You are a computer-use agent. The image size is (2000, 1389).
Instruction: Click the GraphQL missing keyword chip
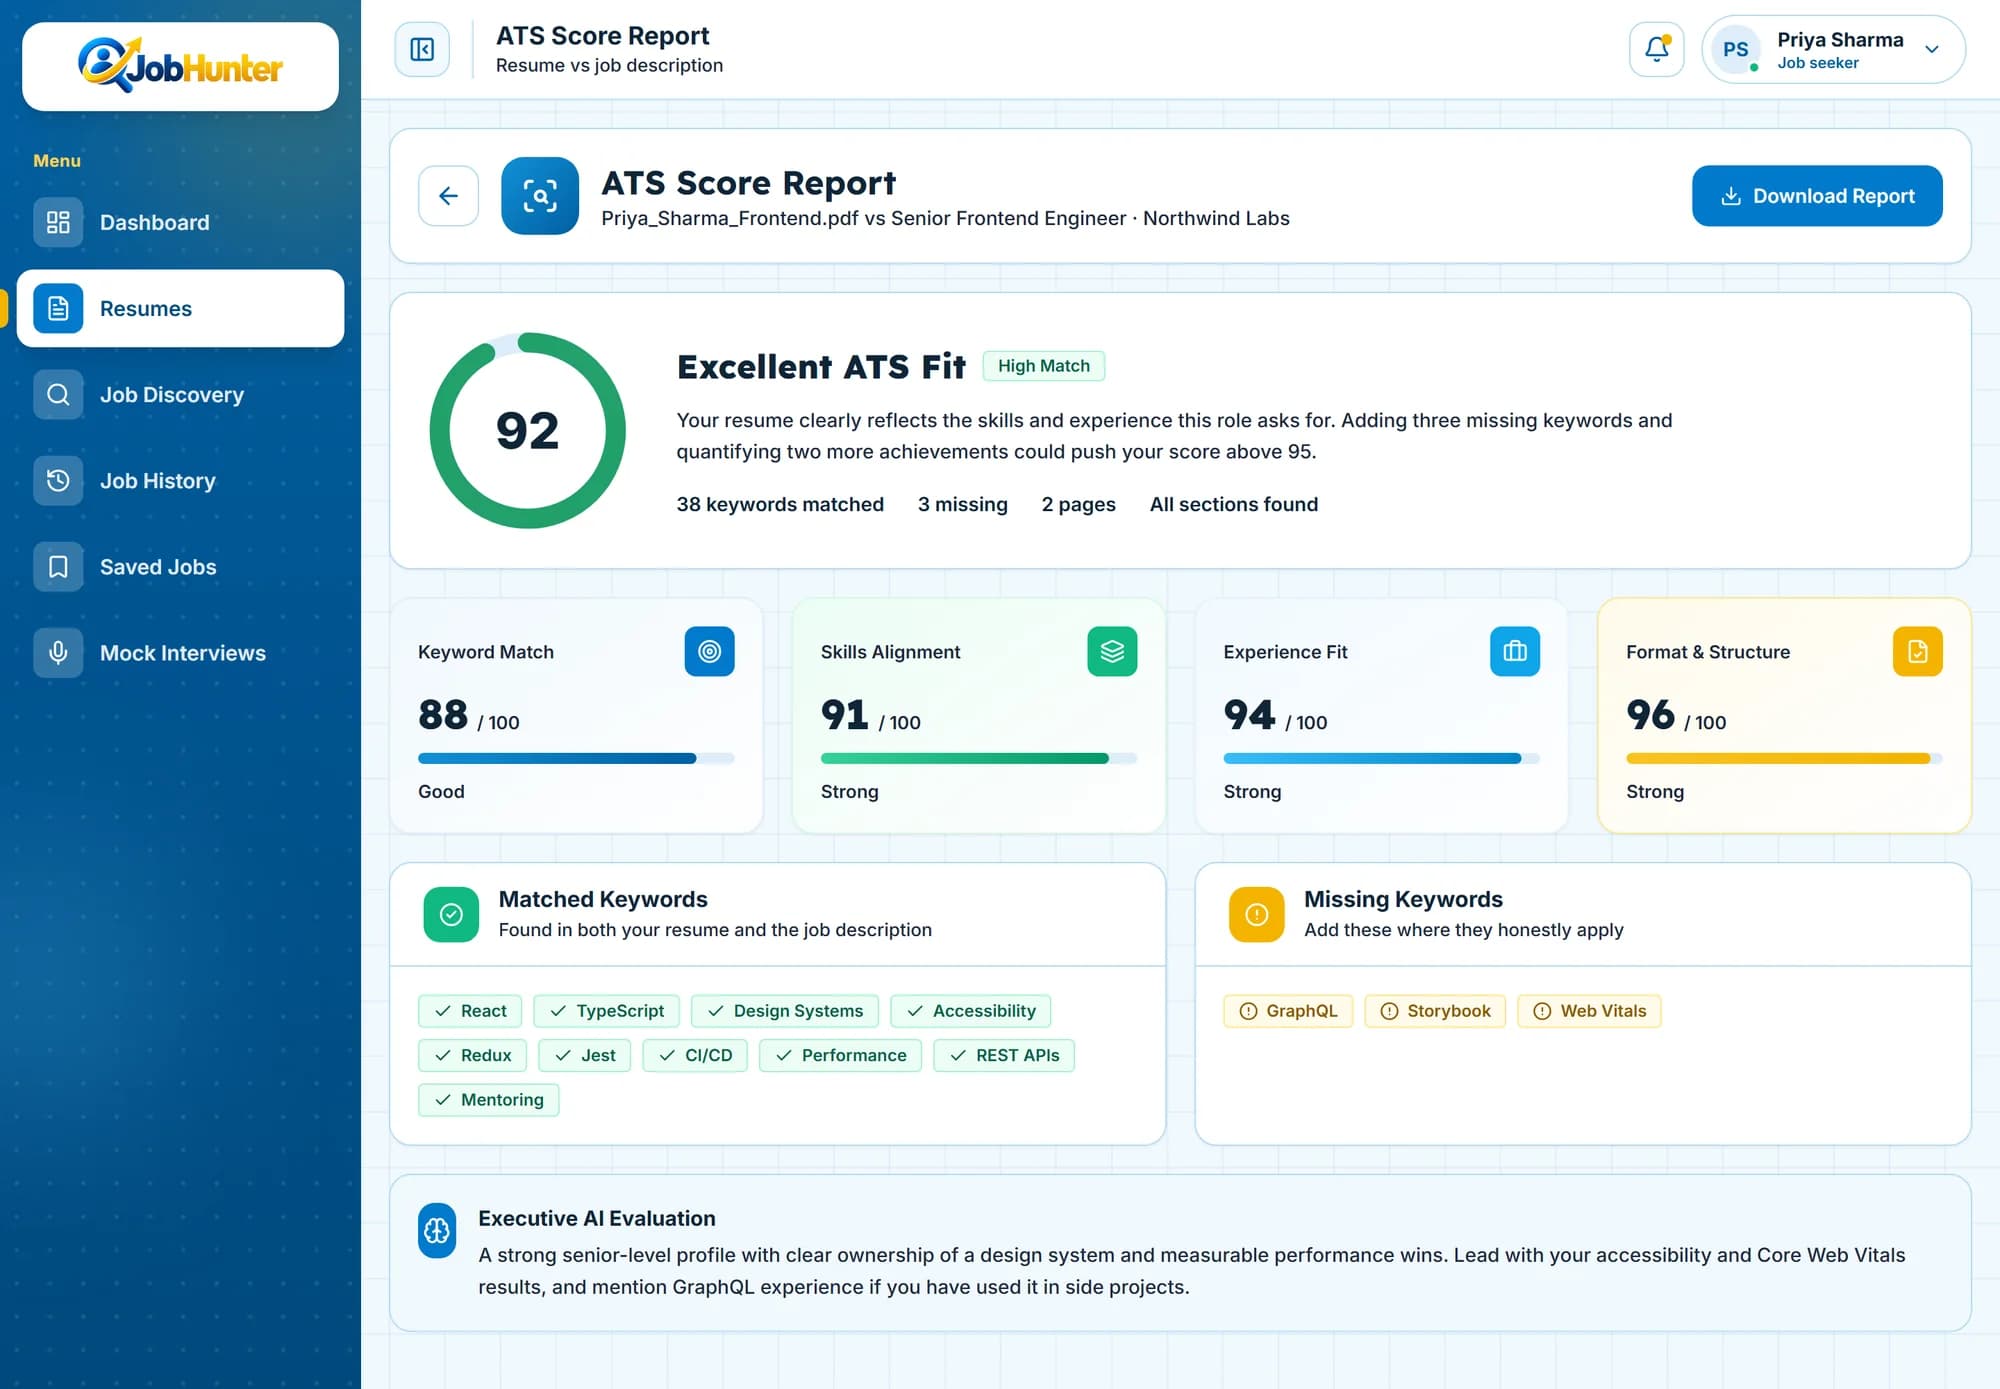pyautogui.click(x=1288, y=1011)
